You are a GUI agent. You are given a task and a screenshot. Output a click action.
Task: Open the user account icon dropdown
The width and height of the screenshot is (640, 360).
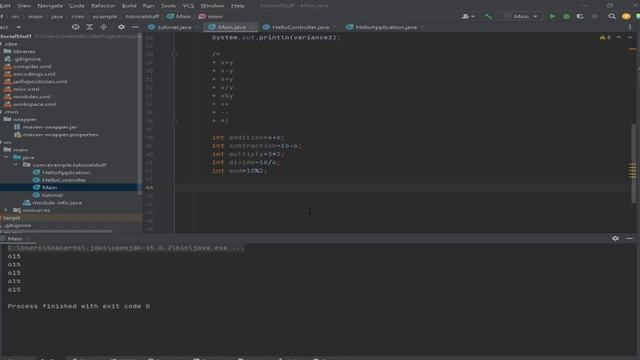click(468, 16)
